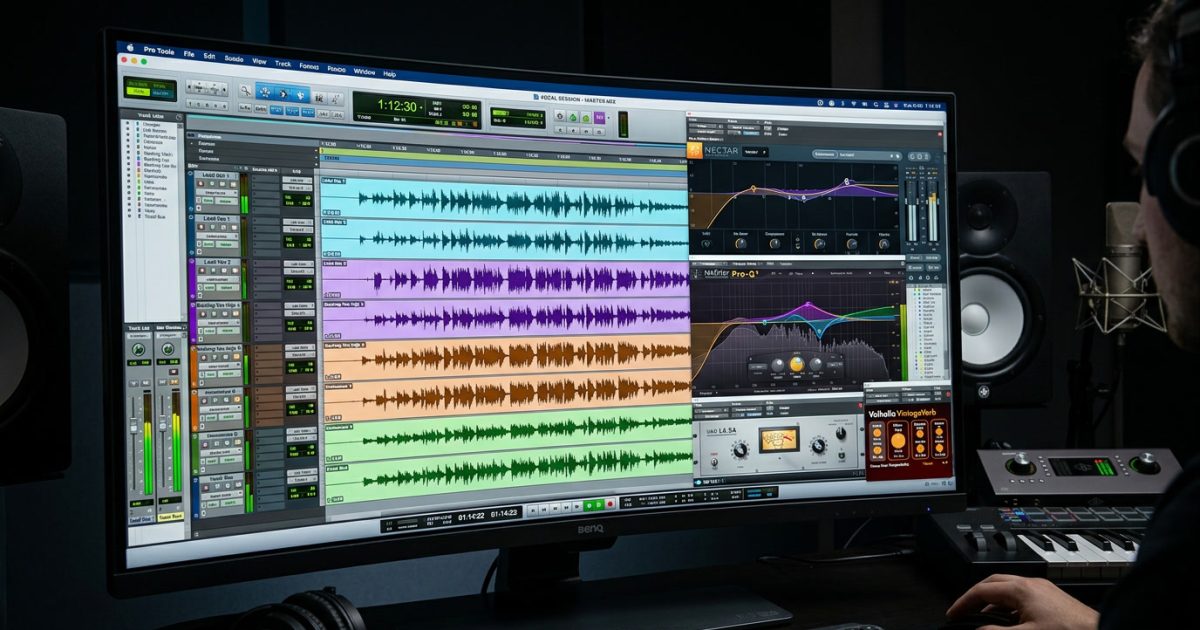Select the Backing Vox High track name
1200x630 pixels.
(217, 304)
